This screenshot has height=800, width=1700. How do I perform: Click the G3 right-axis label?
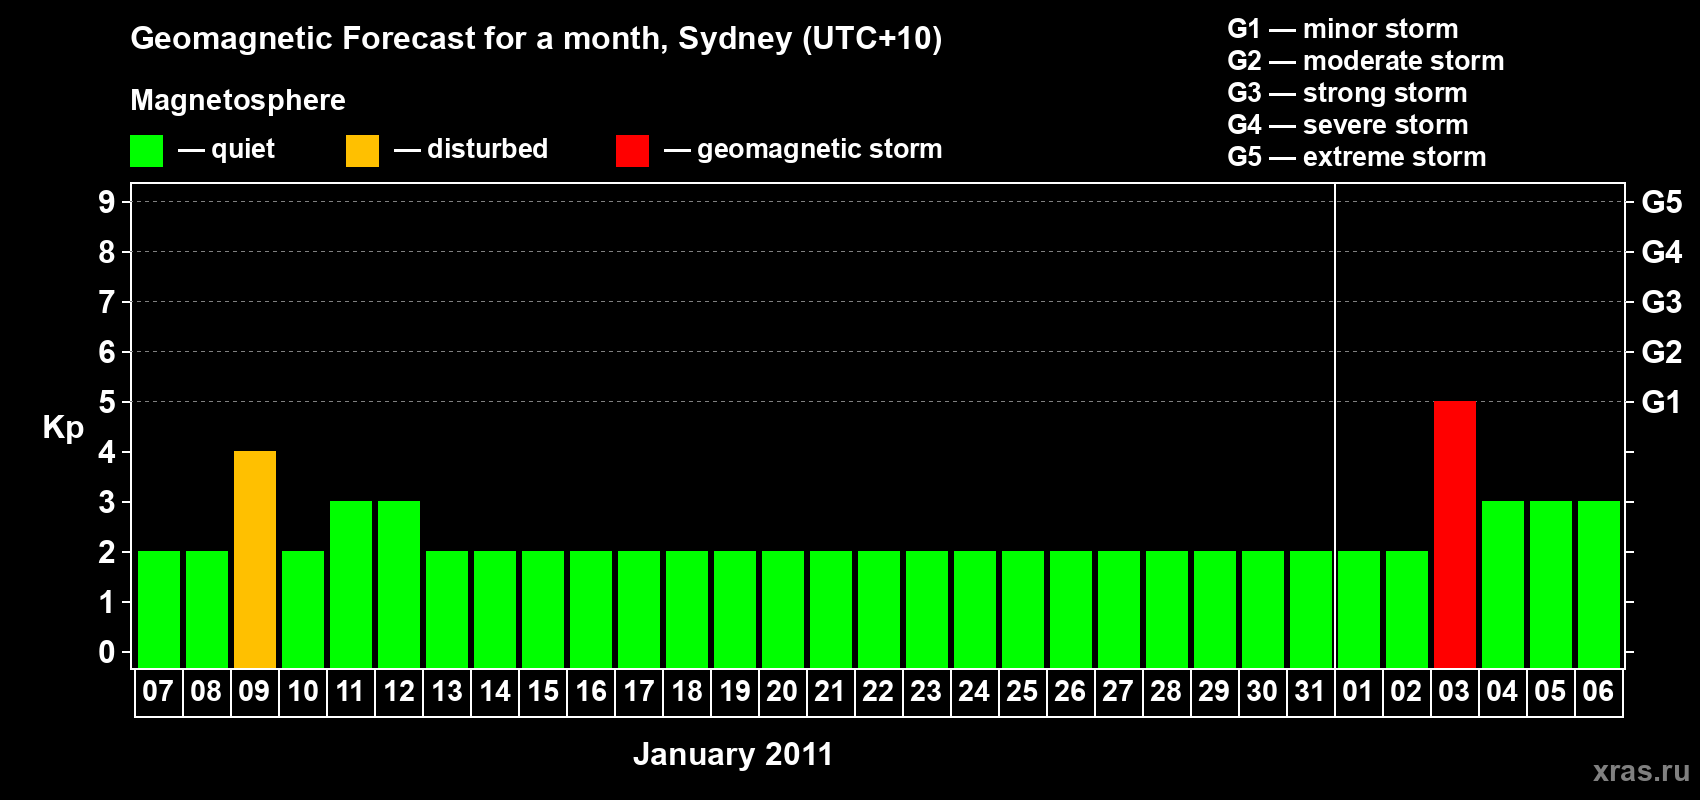point(1662,302)
